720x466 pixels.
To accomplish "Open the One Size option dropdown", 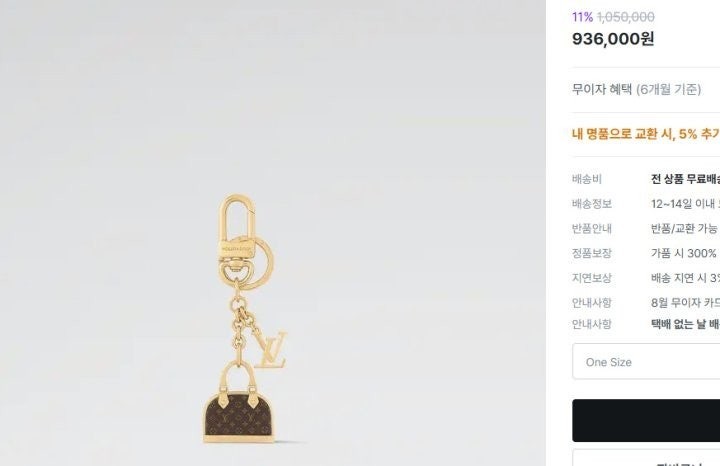I will pyautogui.click(x=646, y=362).
